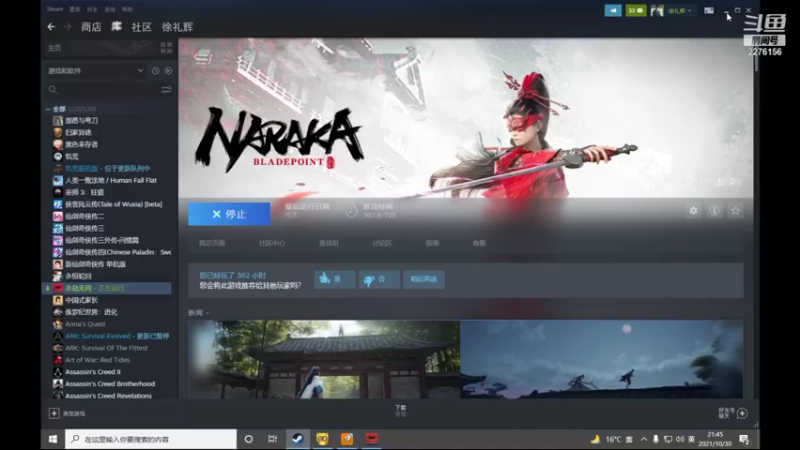The height and width of the screenshot is (450, 800).
Task: Select 永劫无间 running game entry
Action: [x=108, y=288]
